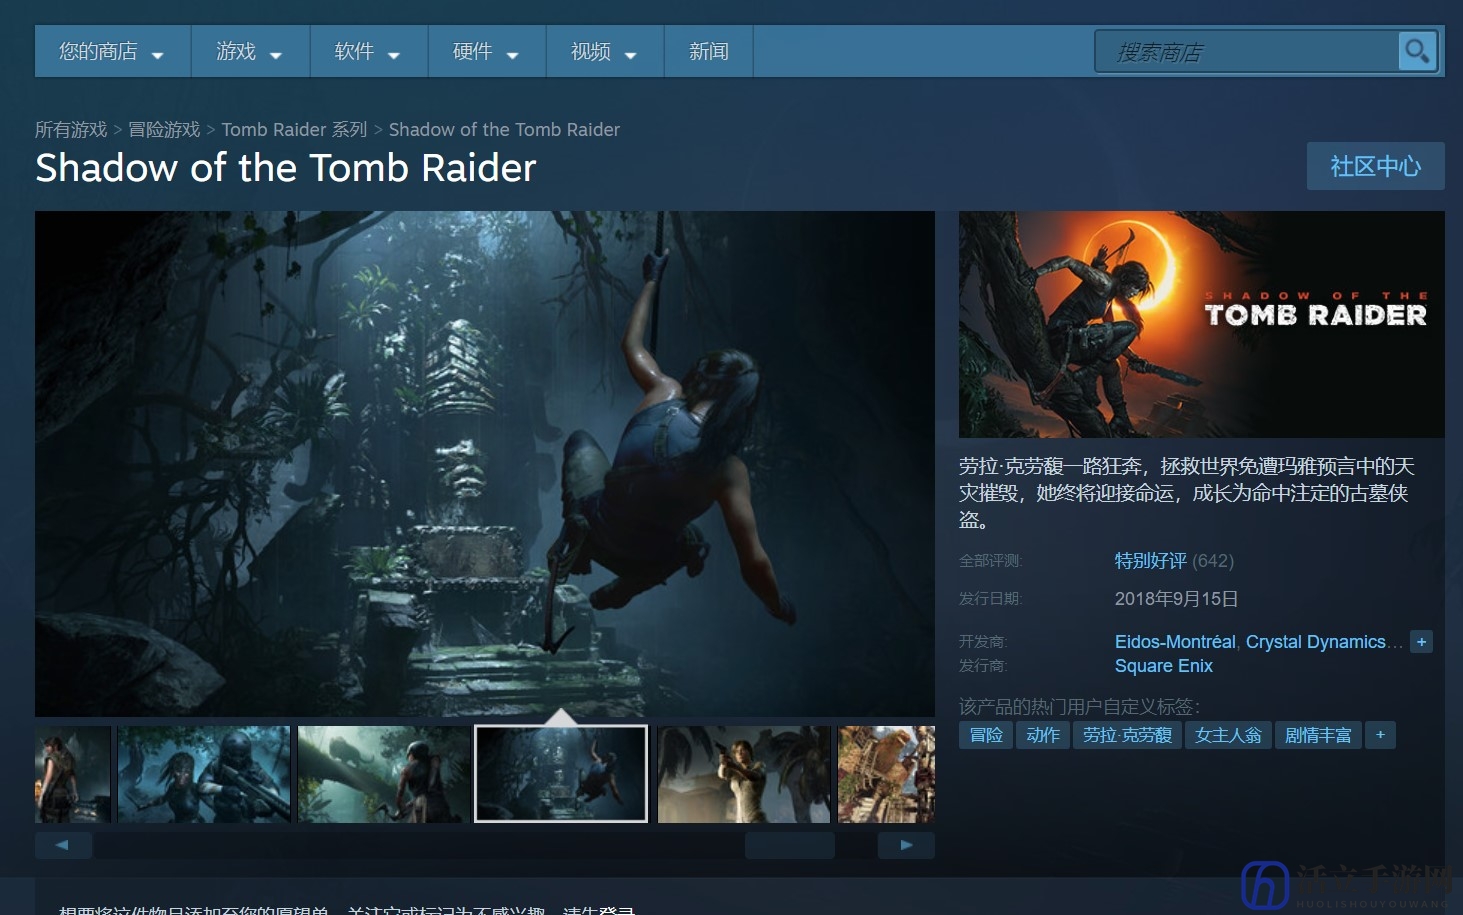This screenshot has height=915, width=1463.
Task: Open the 社区中心 community hub
Action: [1375, 166]
